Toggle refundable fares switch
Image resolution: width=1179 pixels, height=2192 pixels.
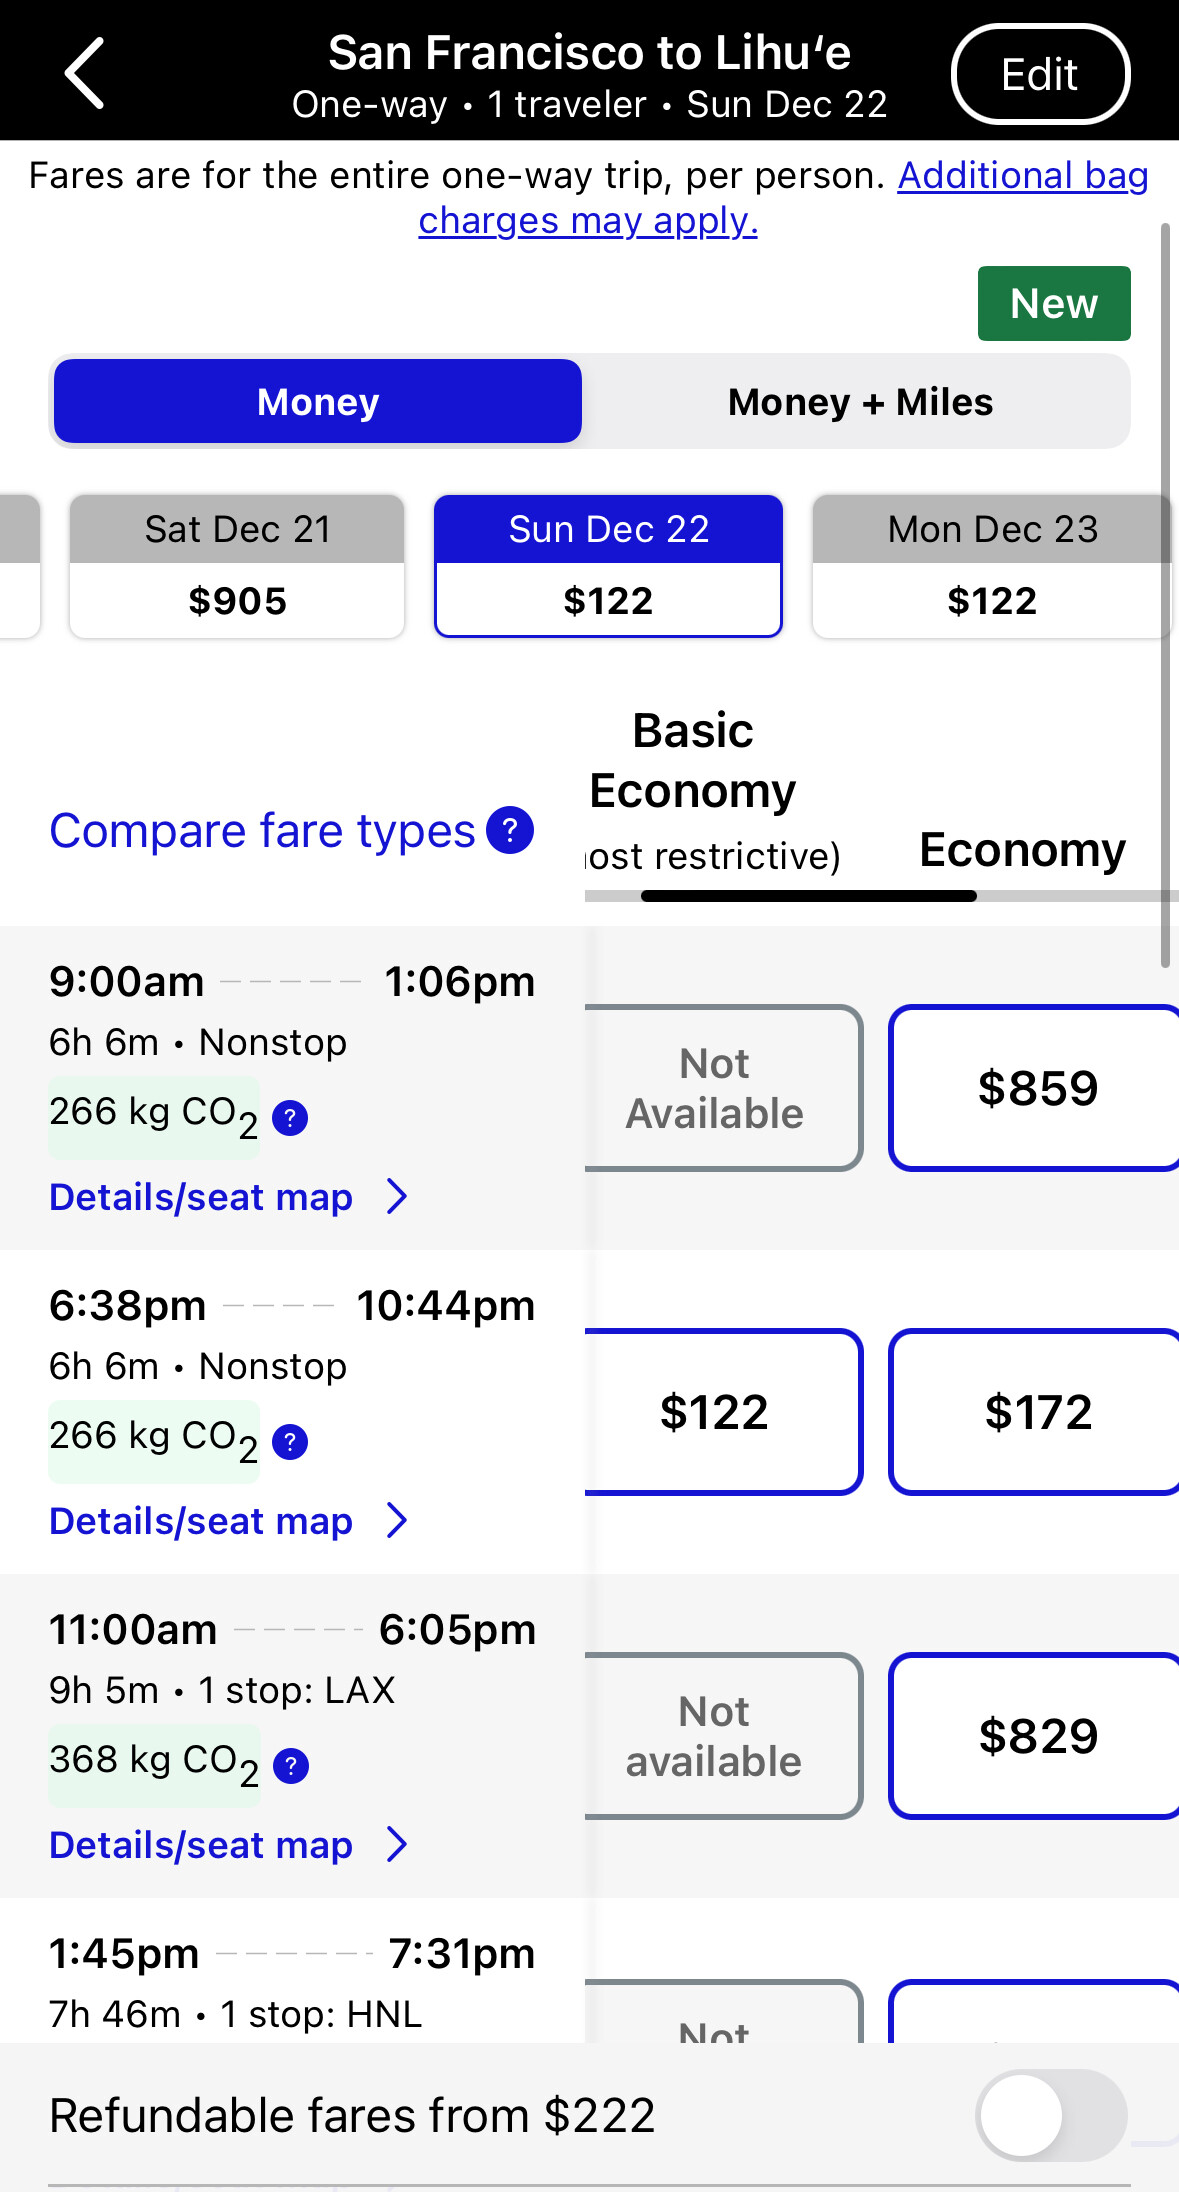point(1051,2115)
